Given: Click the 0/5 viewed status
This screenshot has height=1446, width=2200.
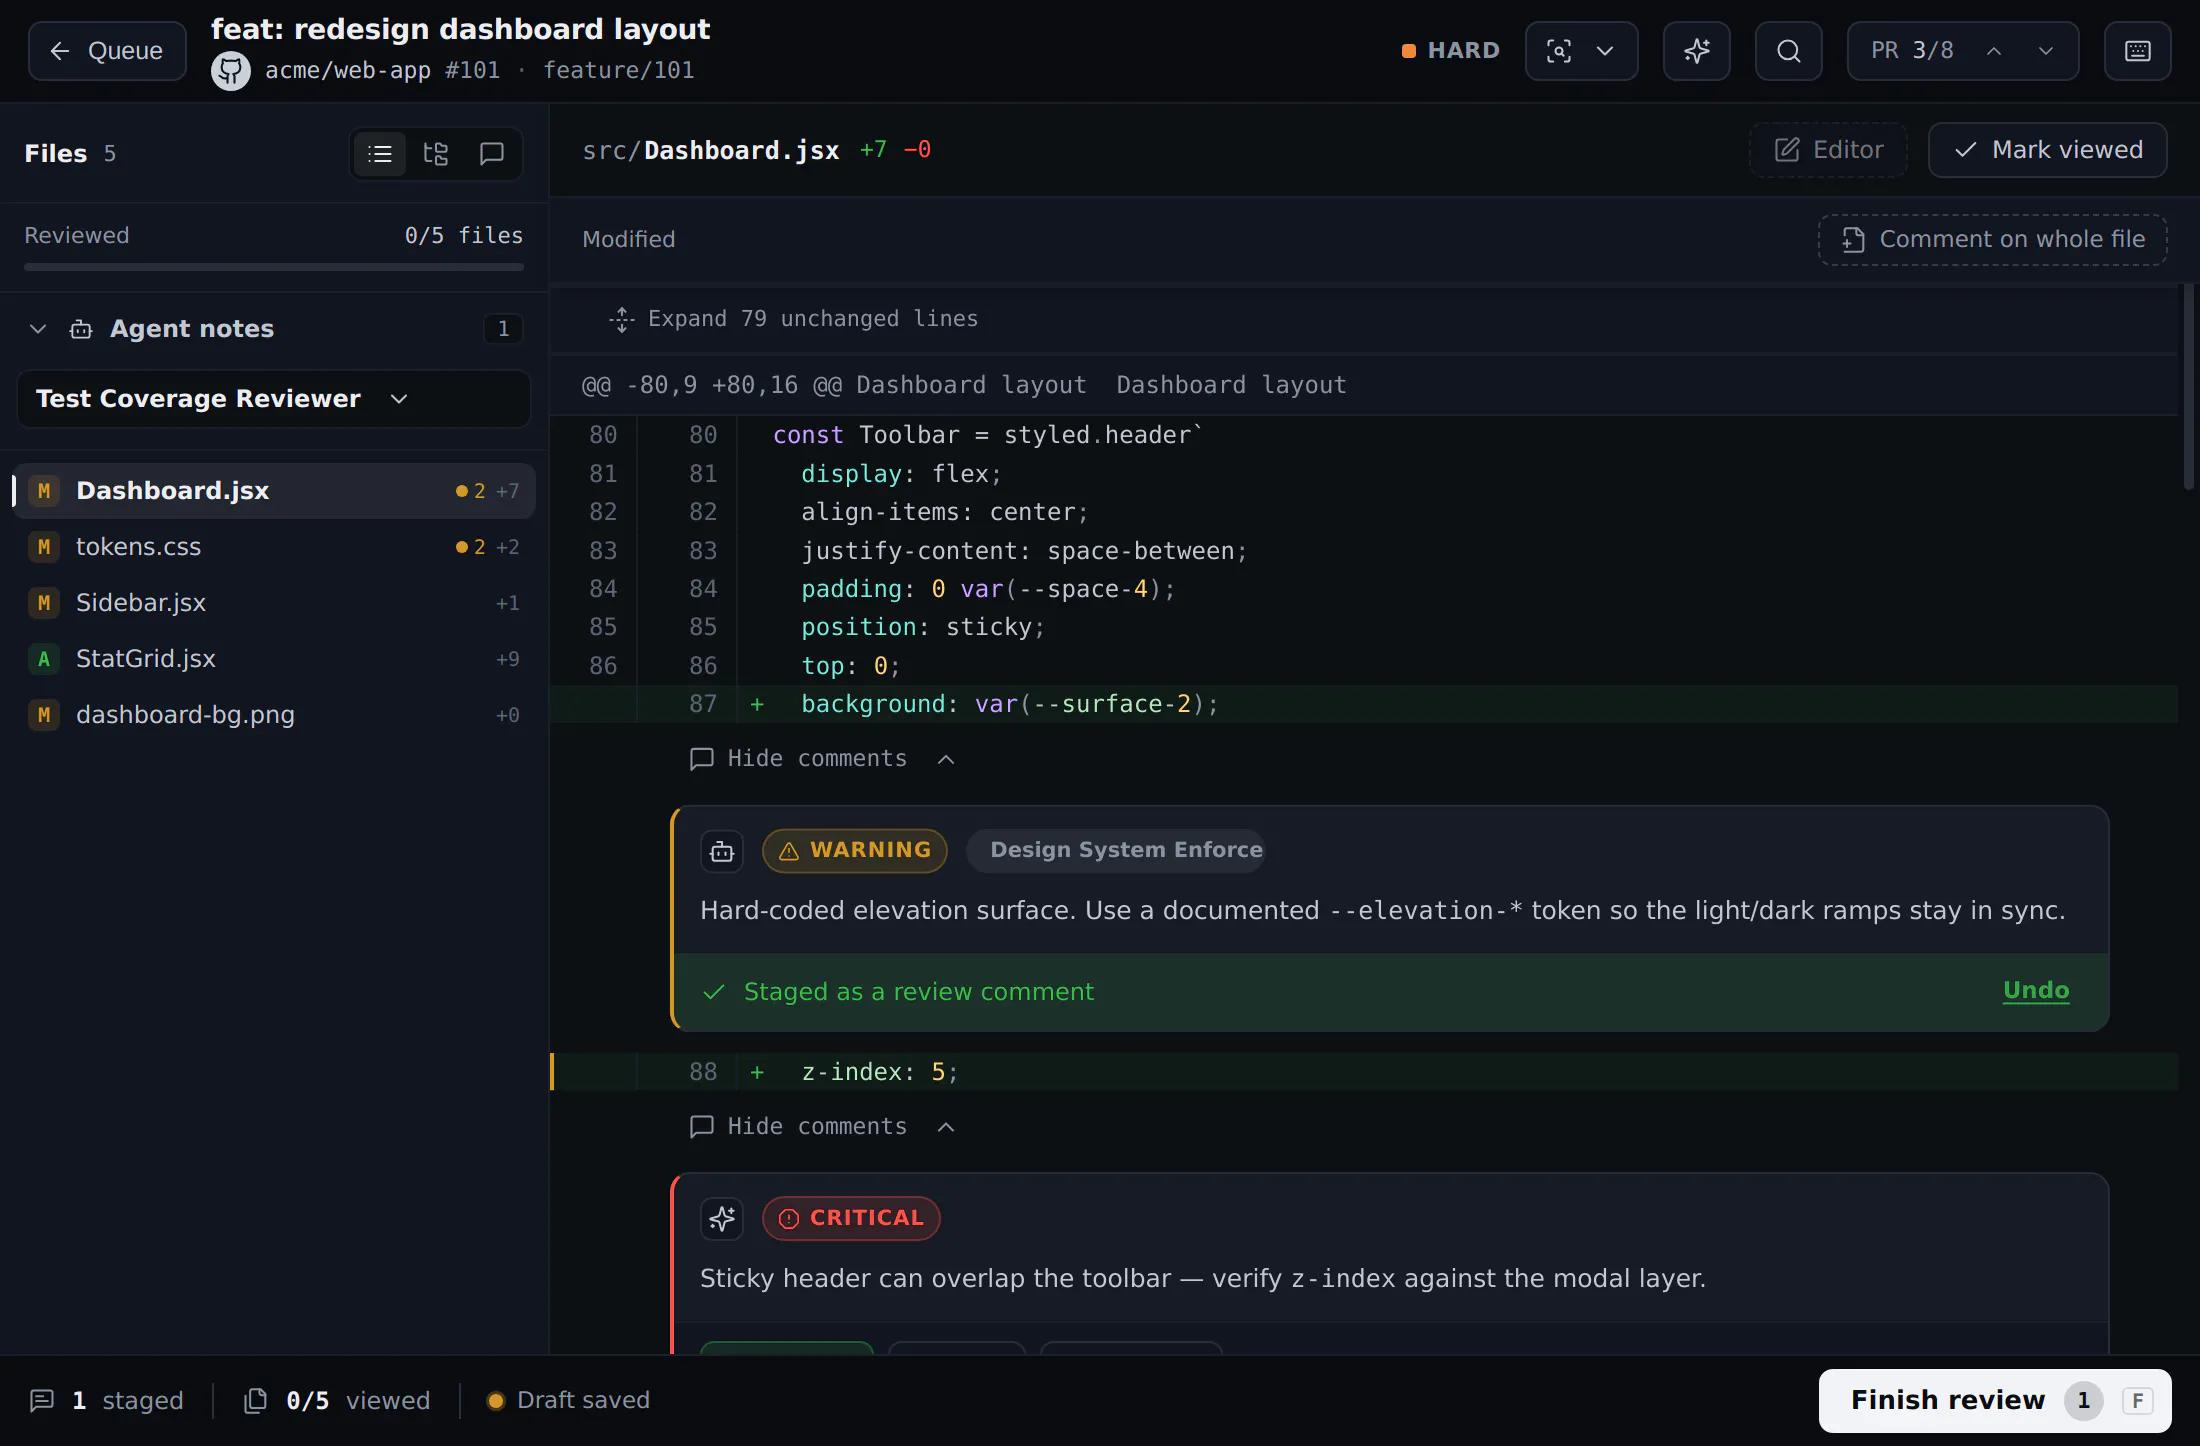Looking at the screenshot, I should [x=337, y=1401].
